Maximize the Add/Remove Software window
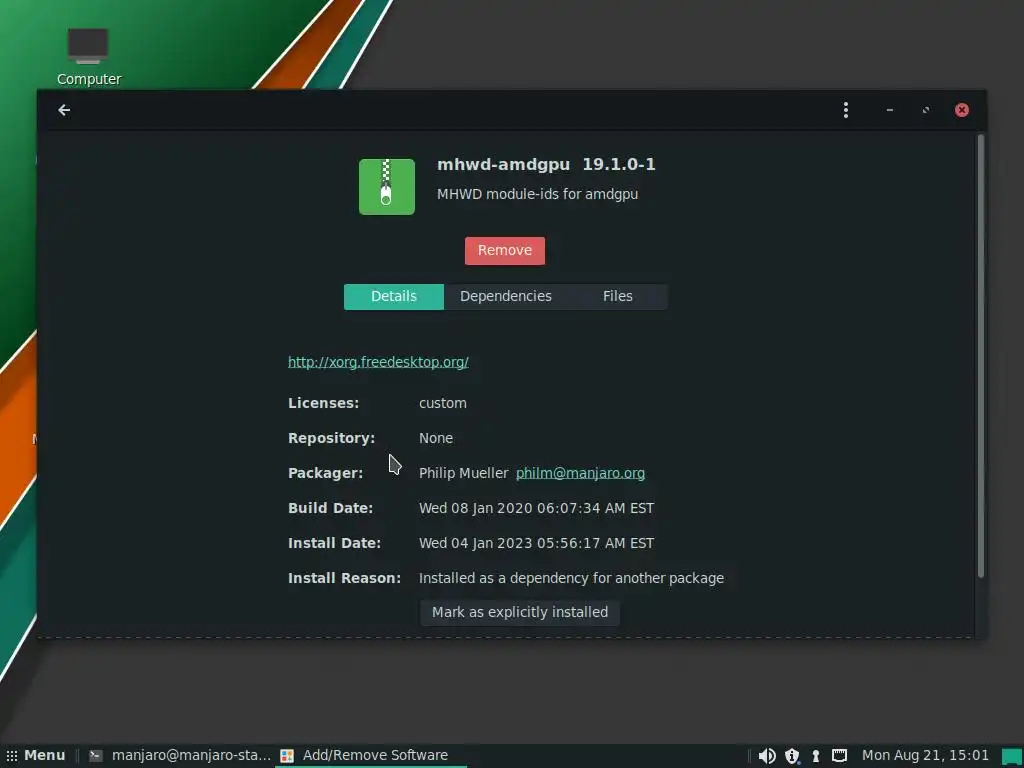The image size is (1024, 768). click(925, 110)
